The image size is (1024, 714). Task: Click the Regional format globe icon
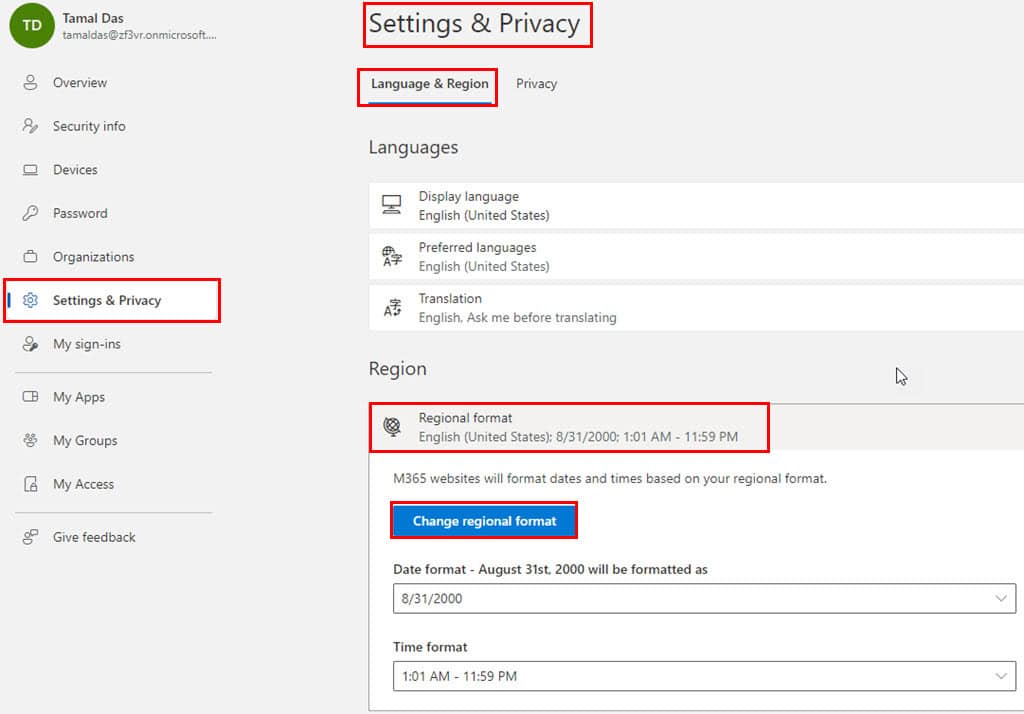tap(392, 427)
